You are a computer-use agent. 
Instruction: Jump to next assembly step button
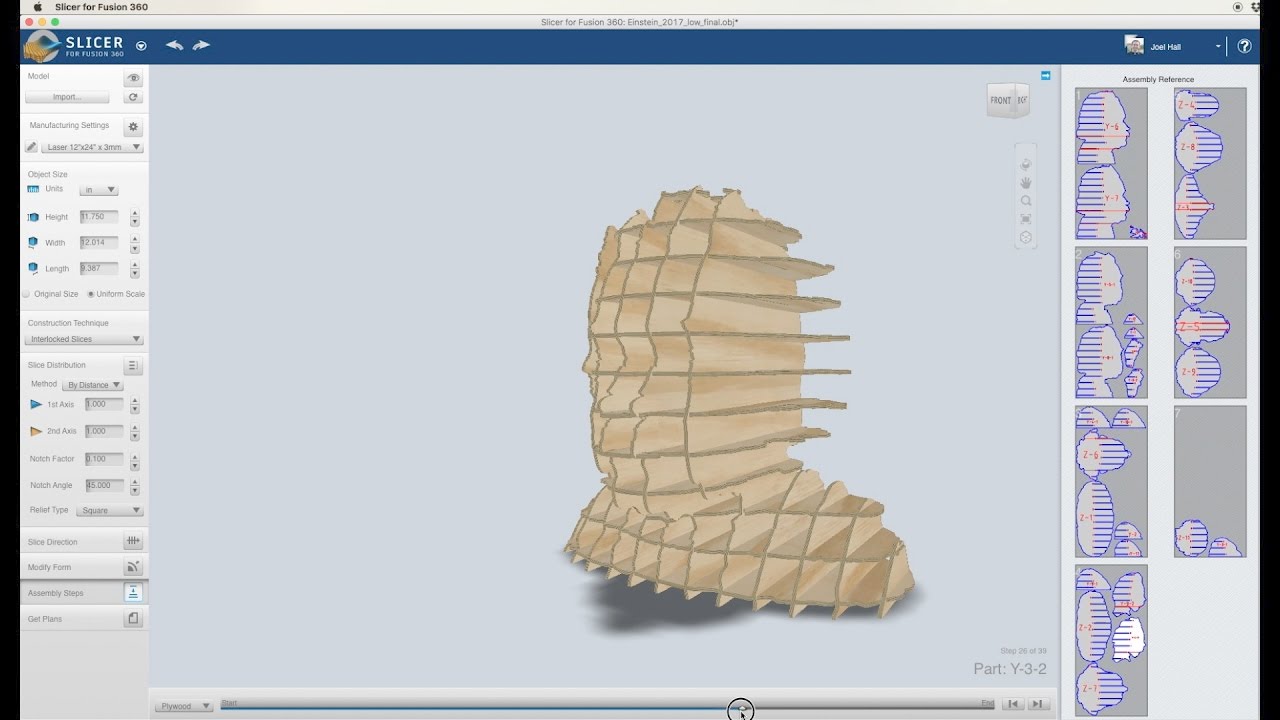tap(1039, 704)
